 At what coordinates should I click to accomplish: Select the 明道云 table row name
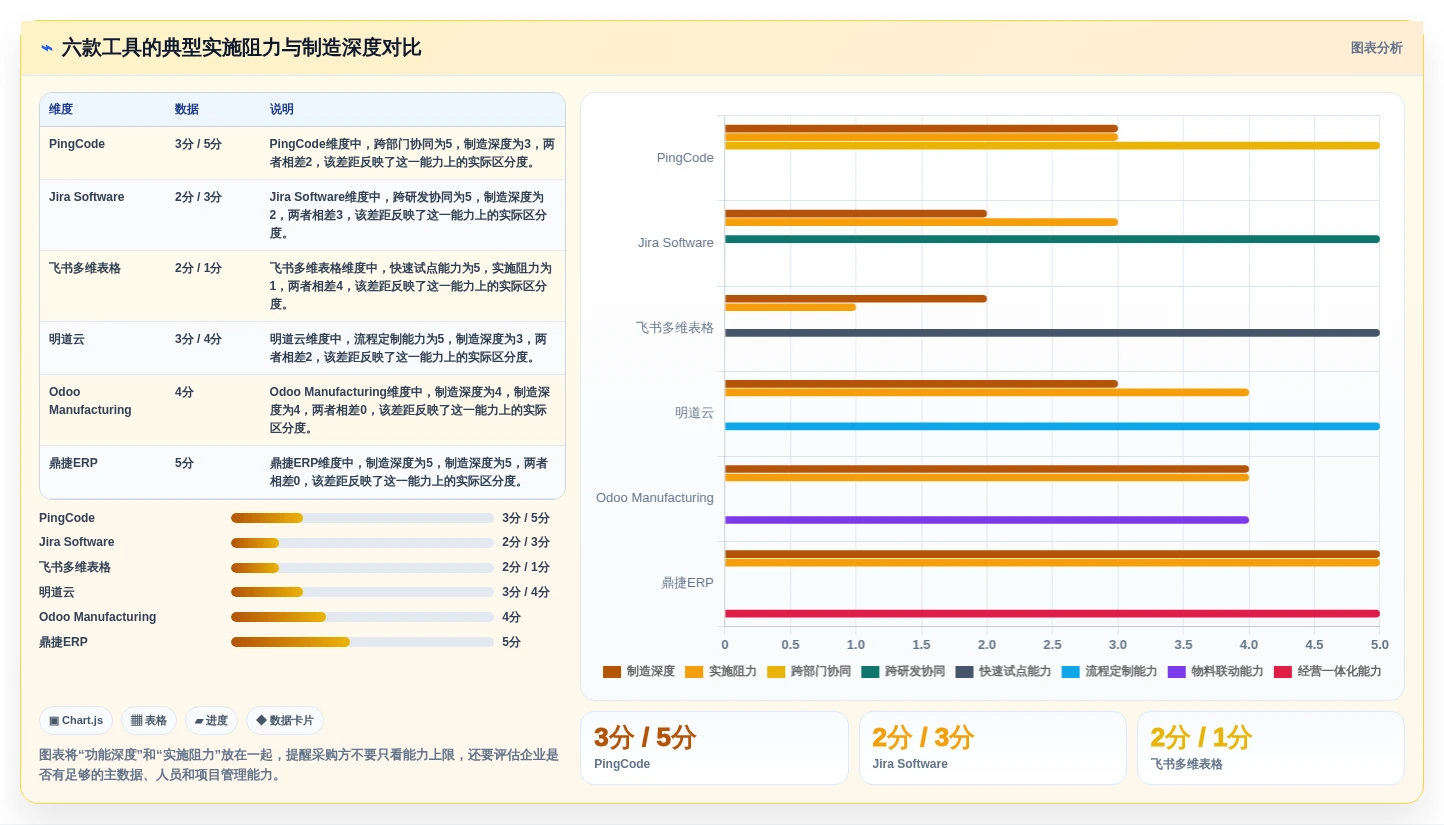click(x=67, y=339)
